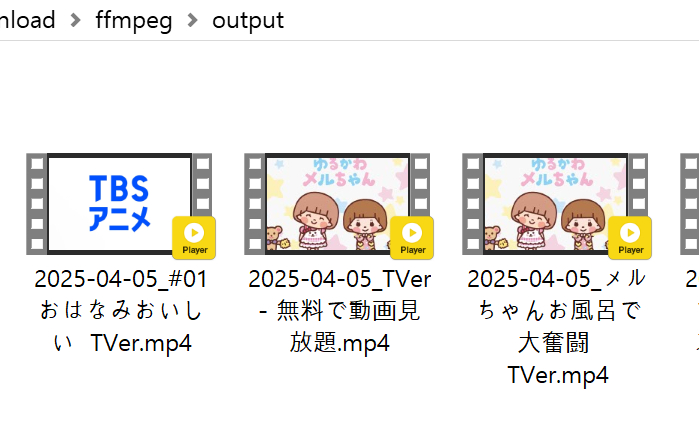Go to ffmpeg folder in breadcrumb
Image resolution: width=699 pixels, height=447 pixels.
[x=134, y=20]
